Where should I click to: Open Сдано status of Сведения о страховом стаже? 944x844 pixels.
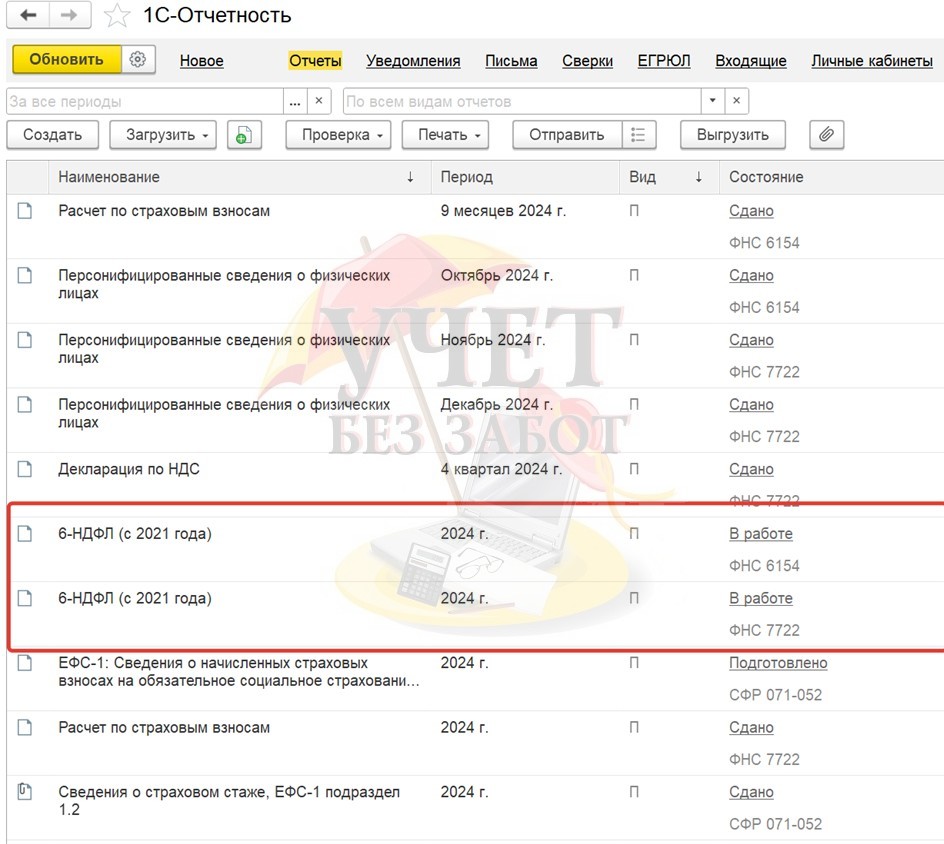(x=751, y=792)
